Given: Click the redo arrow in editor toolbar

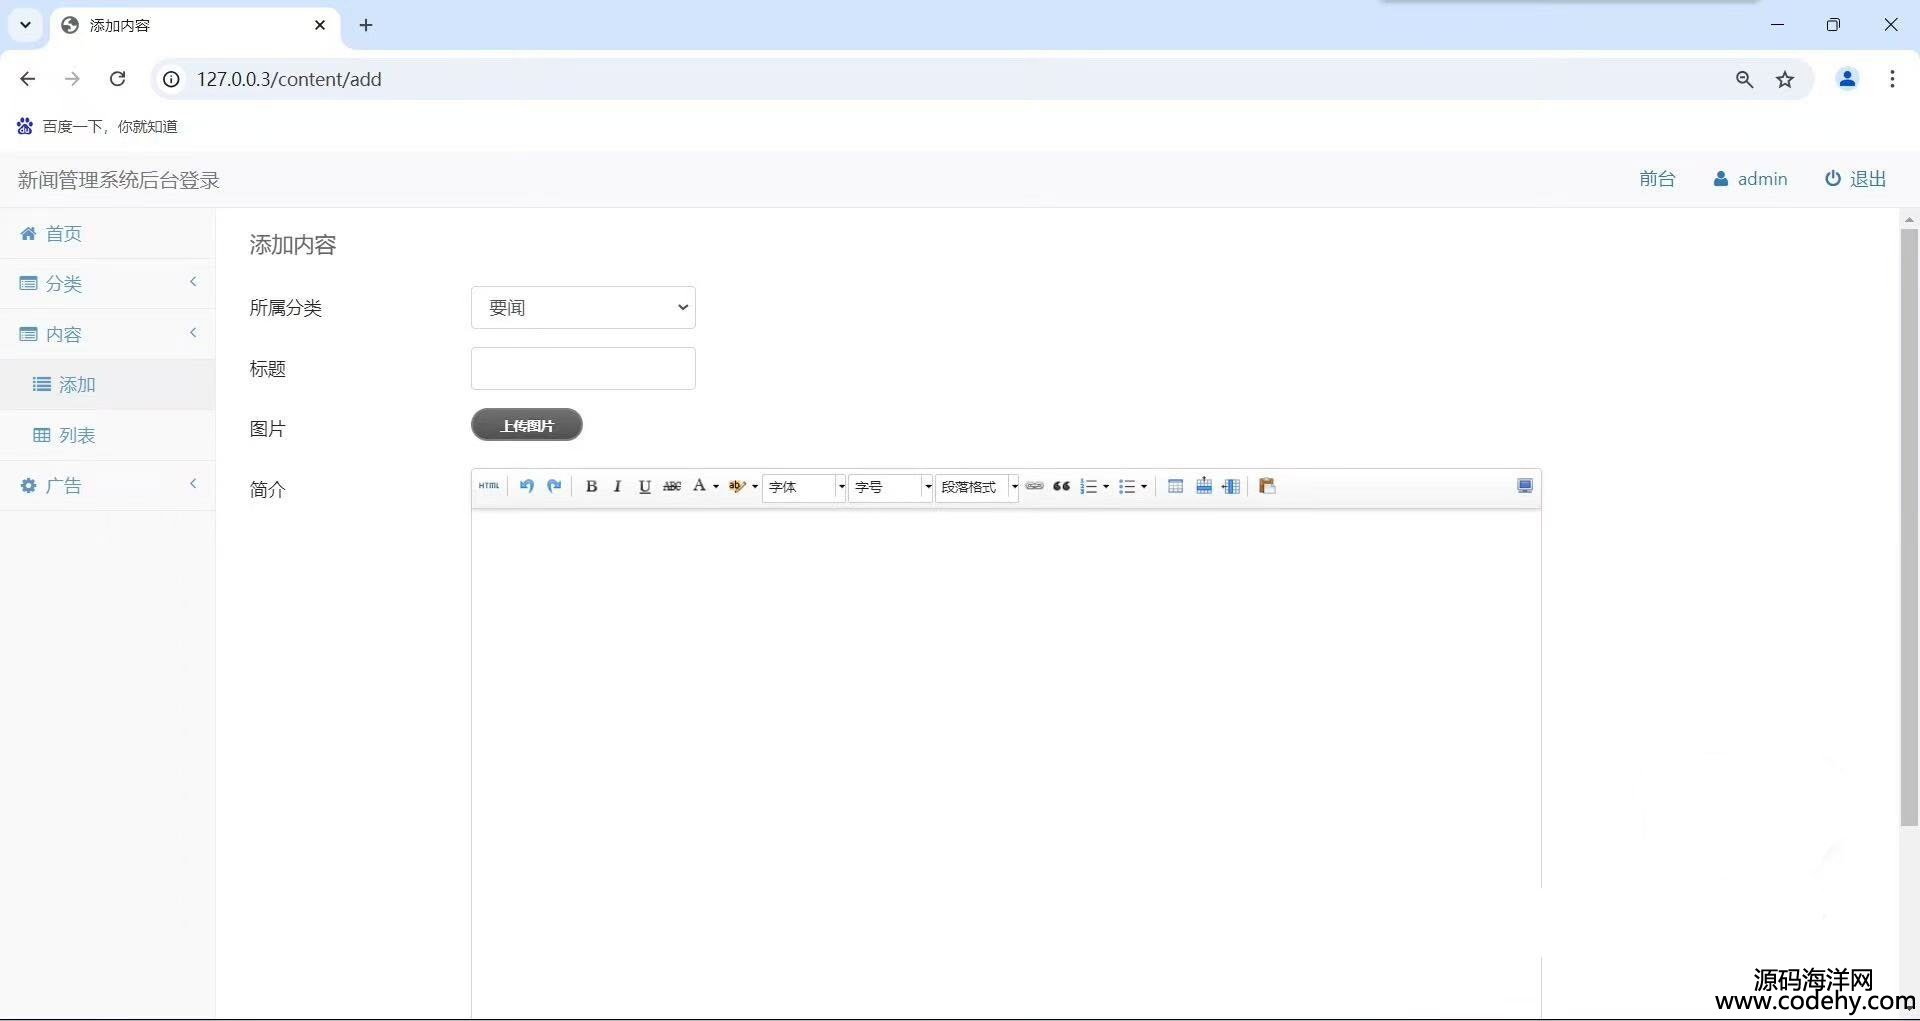Looking at the screenshot, I should pos(554,486).
